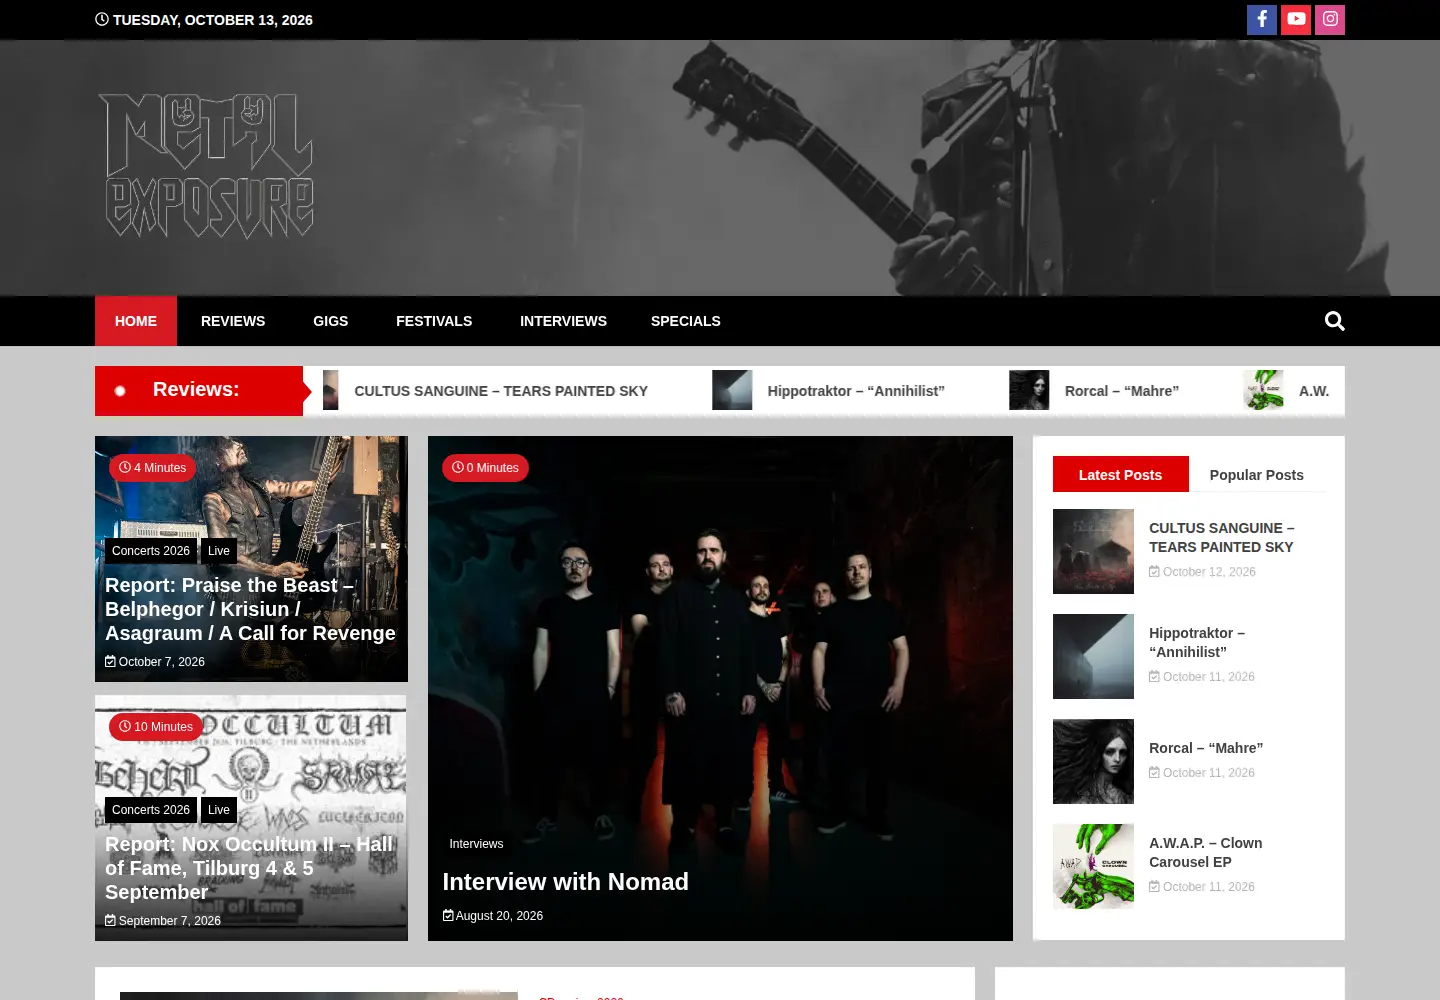The image size is (1440, 1000).
Task: Open the Gigs menu item
Action: pos(331,321)
